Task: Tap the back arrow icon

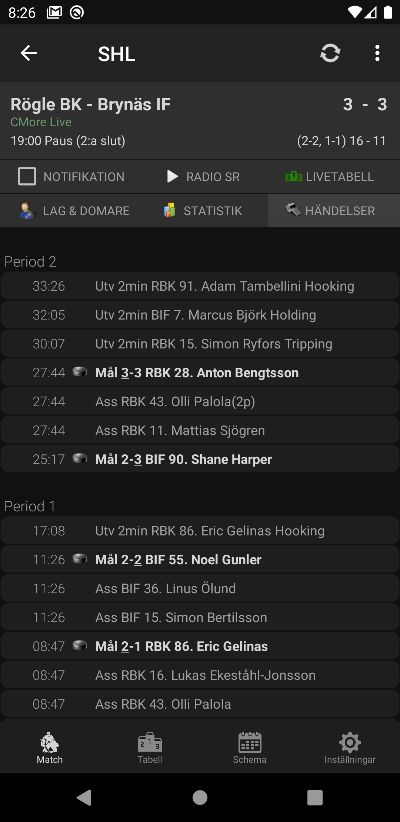Action: (x=29, y=53)
